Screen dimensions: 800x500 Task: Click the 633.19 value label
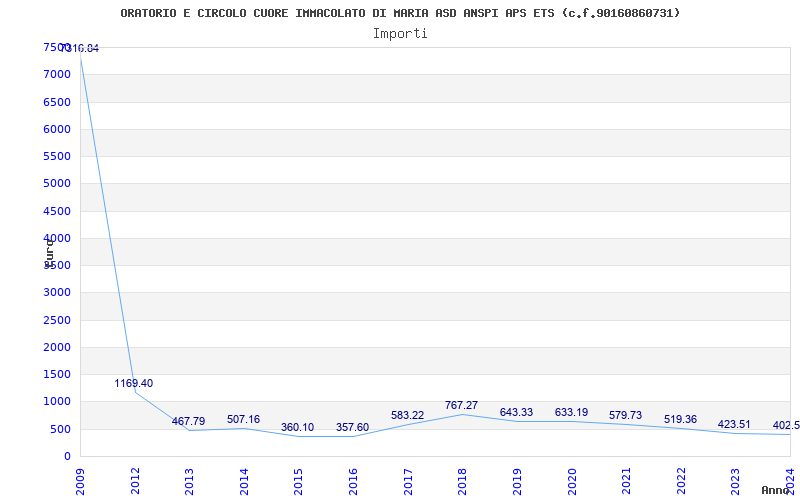click(x=571, y=412)
